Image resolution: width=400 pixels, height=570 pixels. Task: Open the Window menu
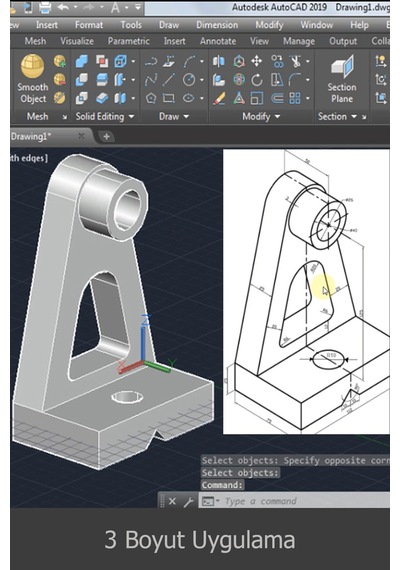317,25
